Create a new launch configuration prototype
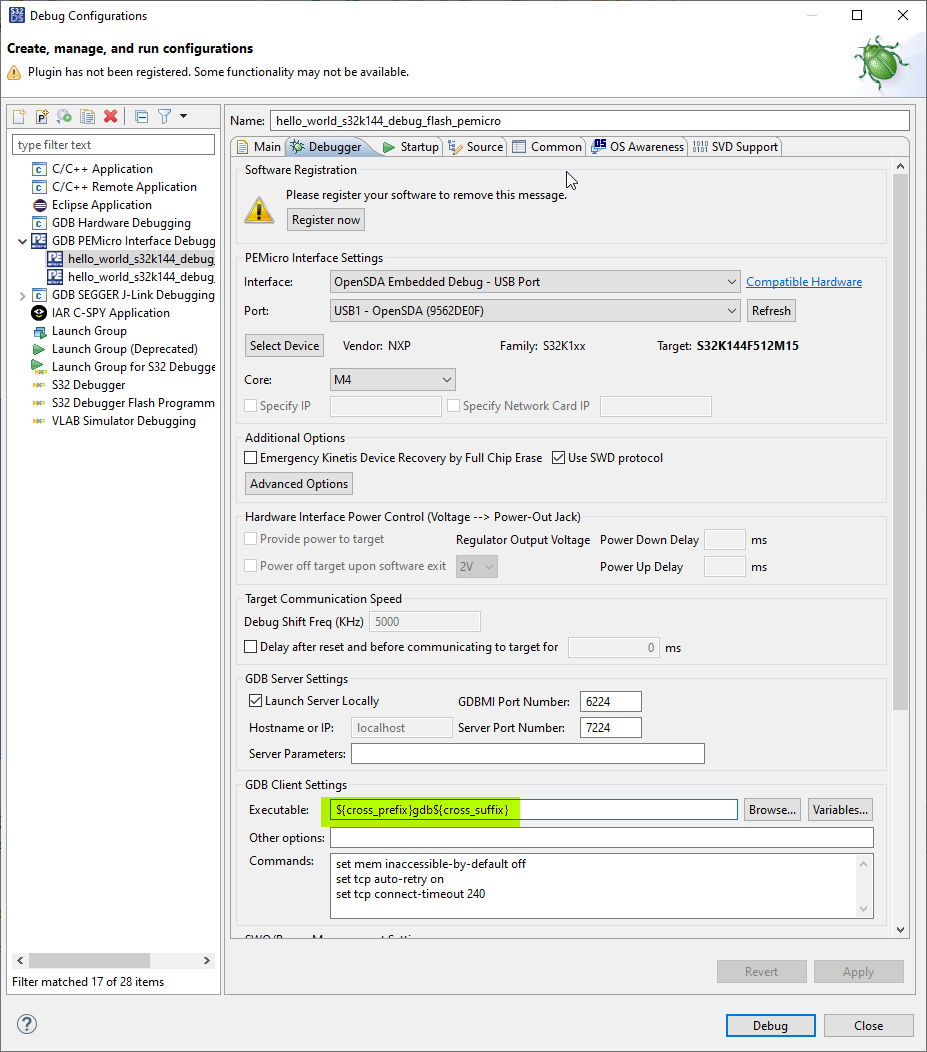 [41, 116]
